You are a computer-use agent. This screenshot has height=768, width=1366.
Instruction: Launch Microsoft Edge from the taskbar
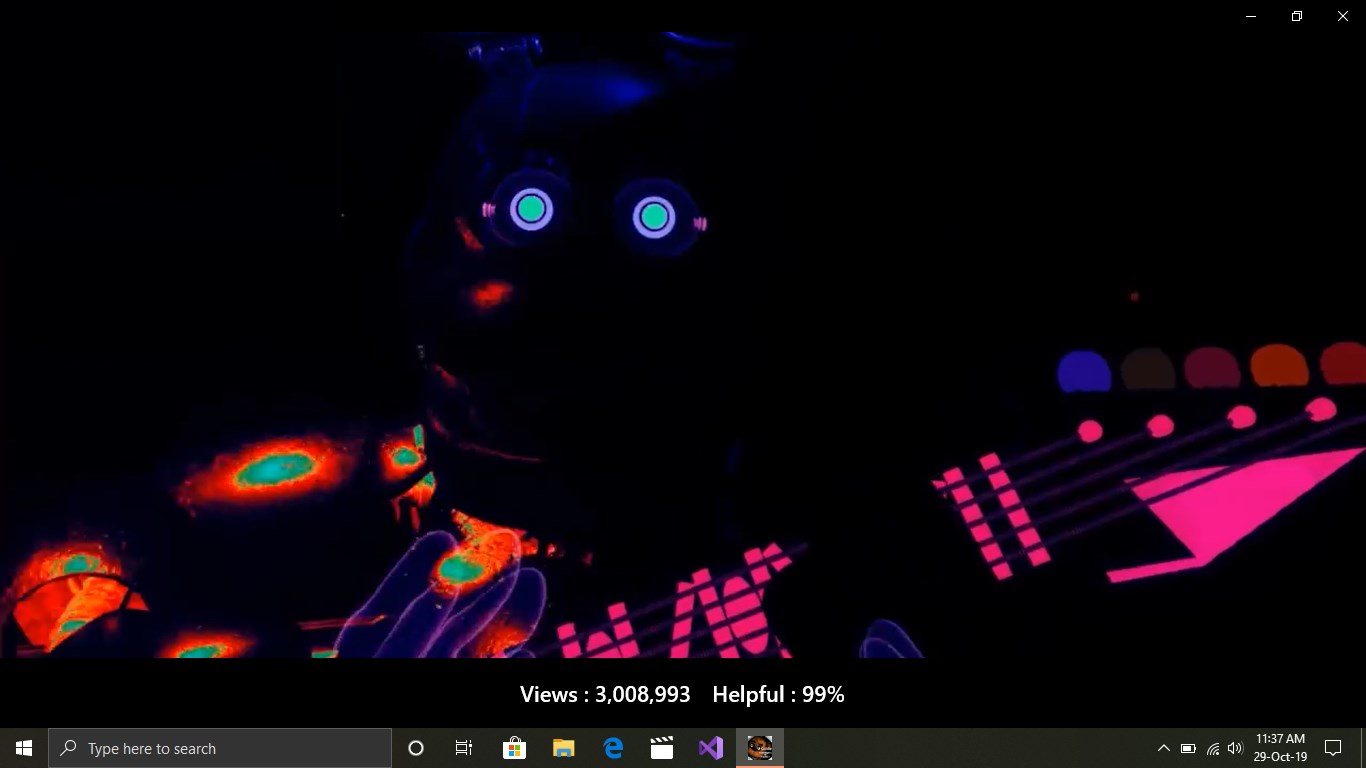coord(612,748)
